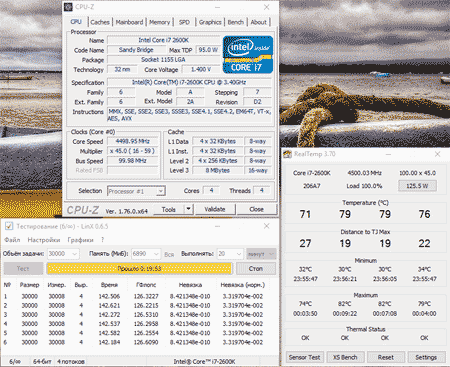Viewport: 450px width, 367px height.
Task: Click the Intel Core i7 logo badge
Action: (x=248, y=55)
